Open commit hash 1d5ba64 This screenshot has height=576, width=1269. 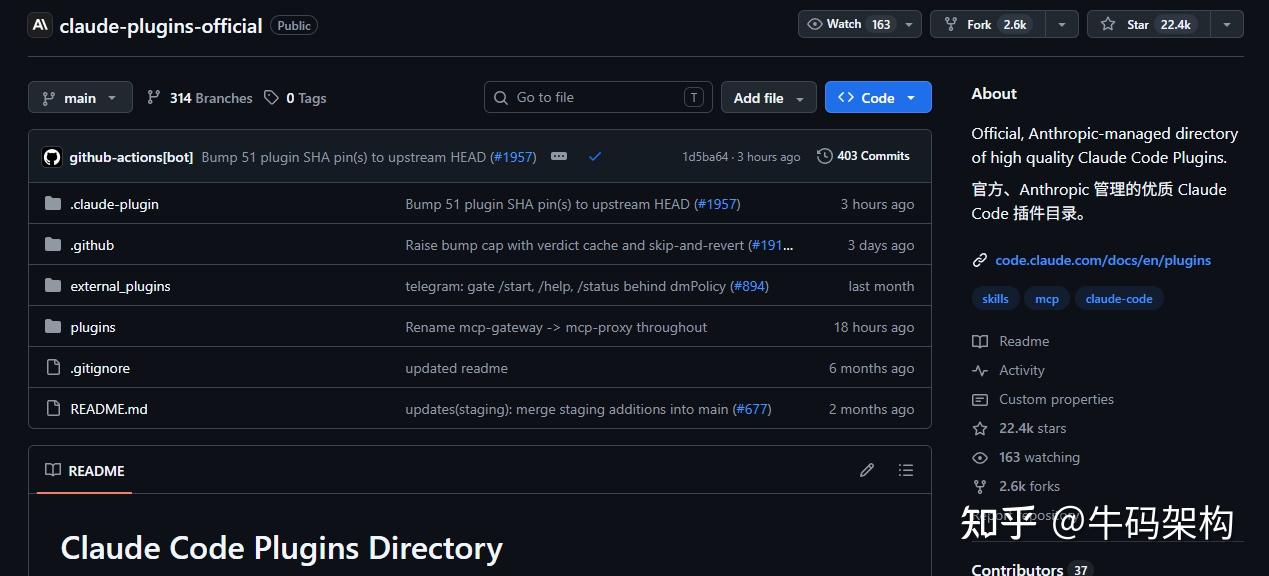click(705, 157)
